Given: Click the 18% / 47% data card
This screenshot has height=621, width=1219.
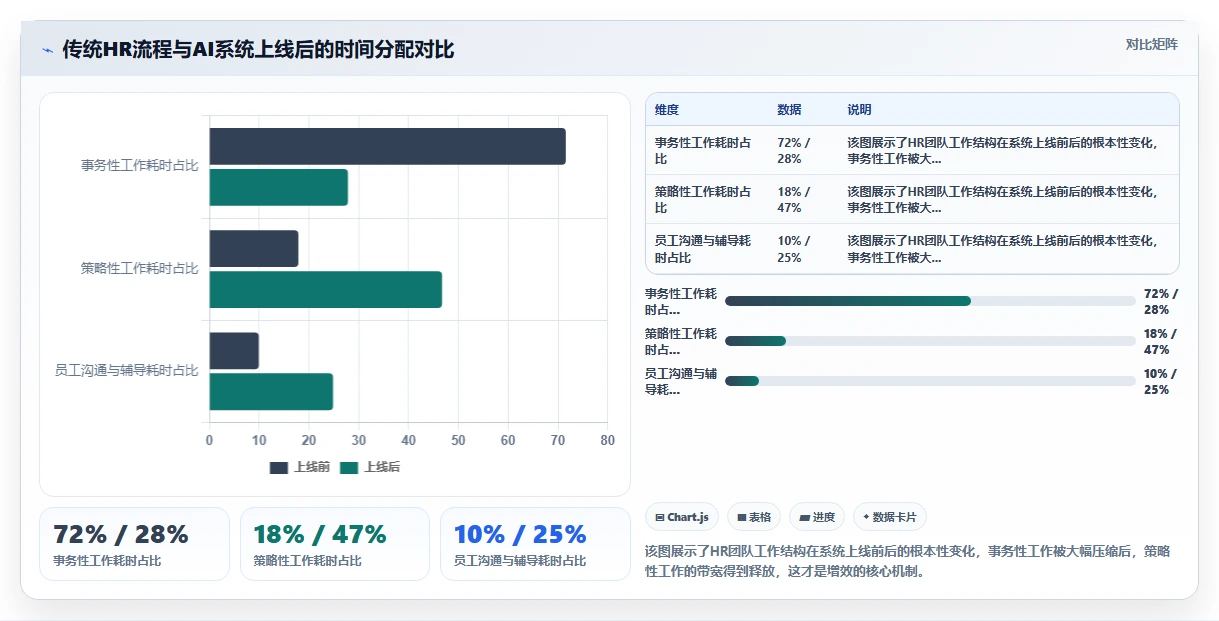Looking at the screenshot, I should point(335,544).
